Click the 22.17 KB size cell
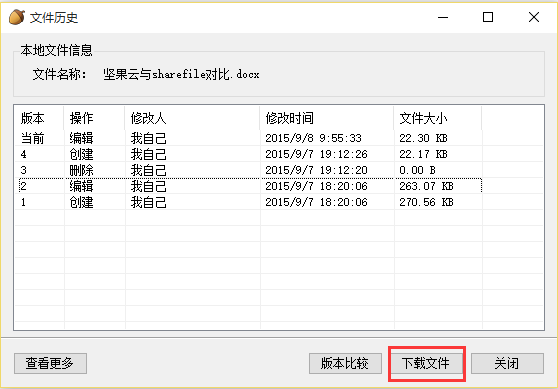The image size is (558, 389). pyautogui.click(x=423, y=154)
